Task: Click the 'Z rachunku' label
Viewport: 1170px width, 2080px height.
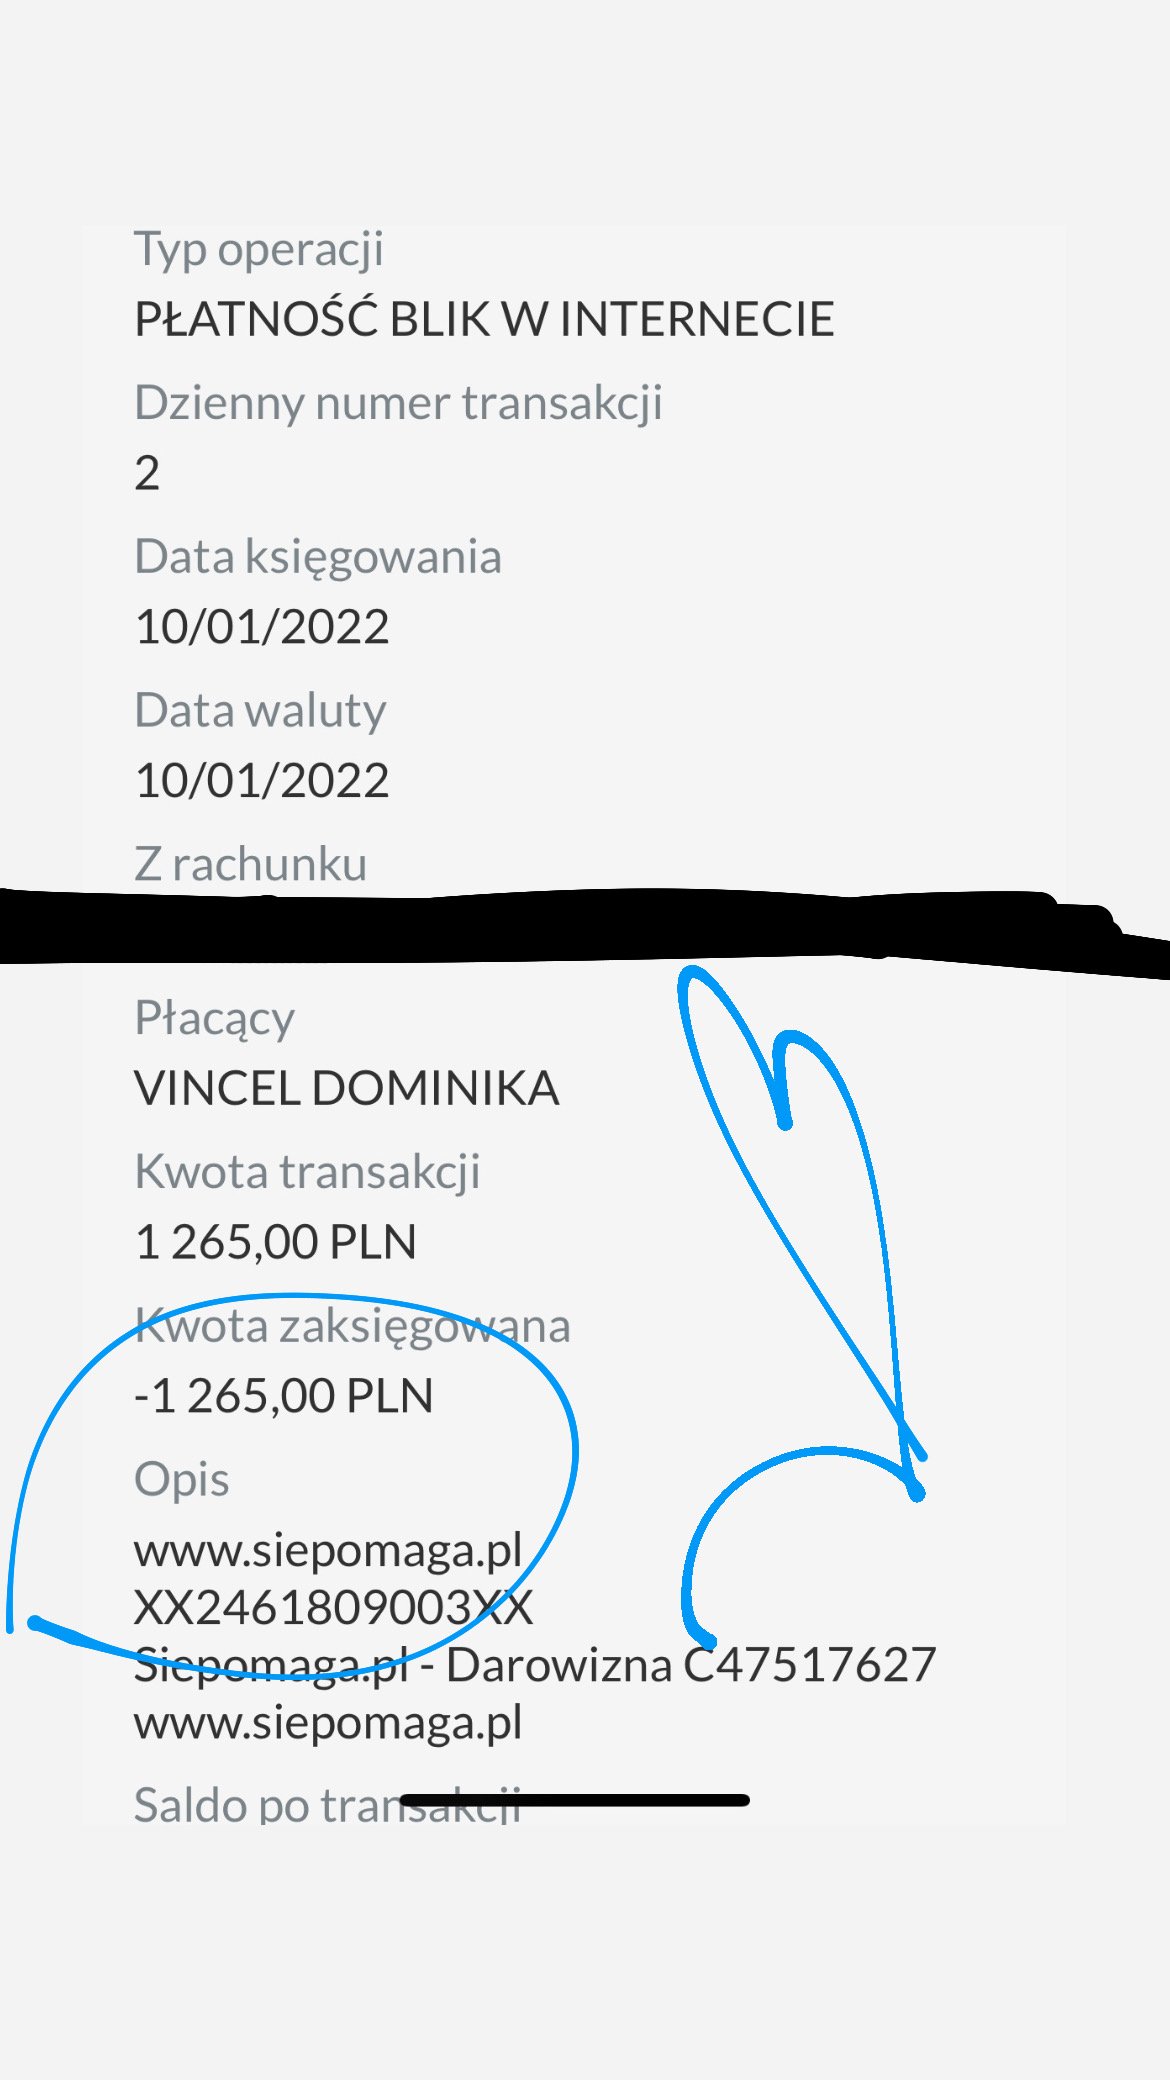Action: pyautogui.click(x=250, y=864)
